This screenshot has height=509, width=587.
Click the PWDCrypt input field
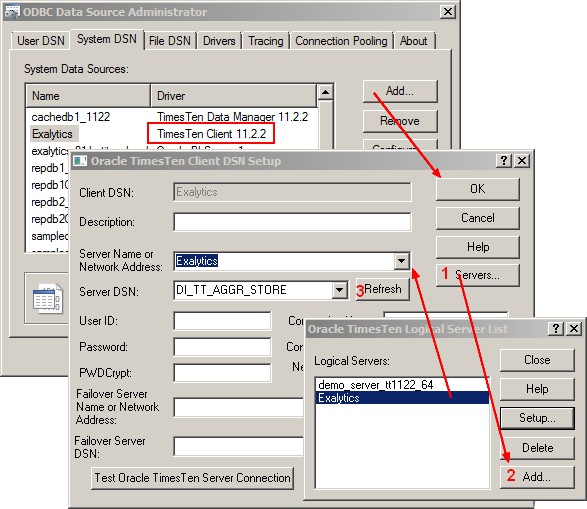(x=222, y=373)
